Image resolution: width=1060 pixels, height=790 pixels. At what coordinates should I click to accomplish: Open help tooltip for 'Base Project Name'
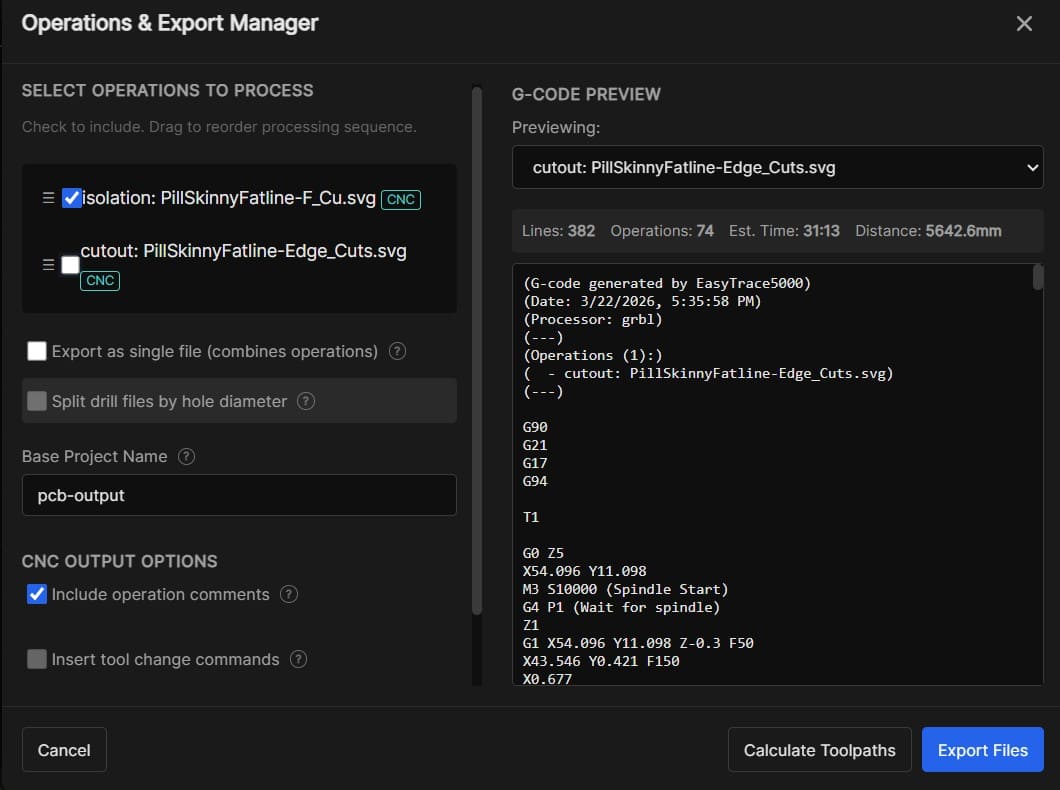186,457
